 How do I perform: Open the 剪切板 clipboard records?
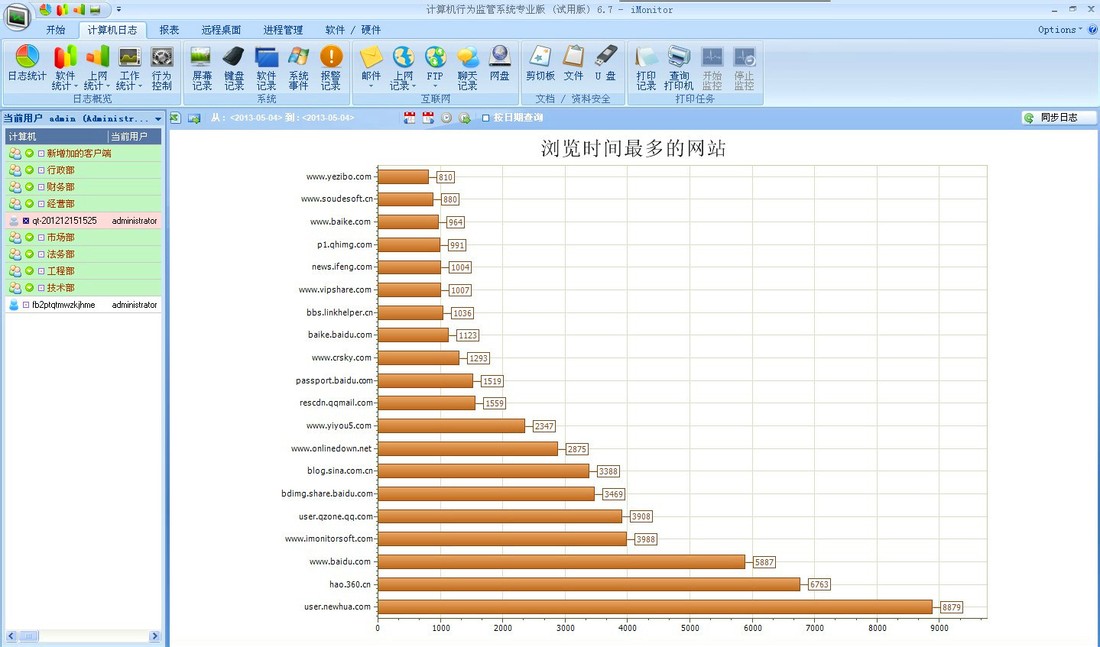[538, 66]
